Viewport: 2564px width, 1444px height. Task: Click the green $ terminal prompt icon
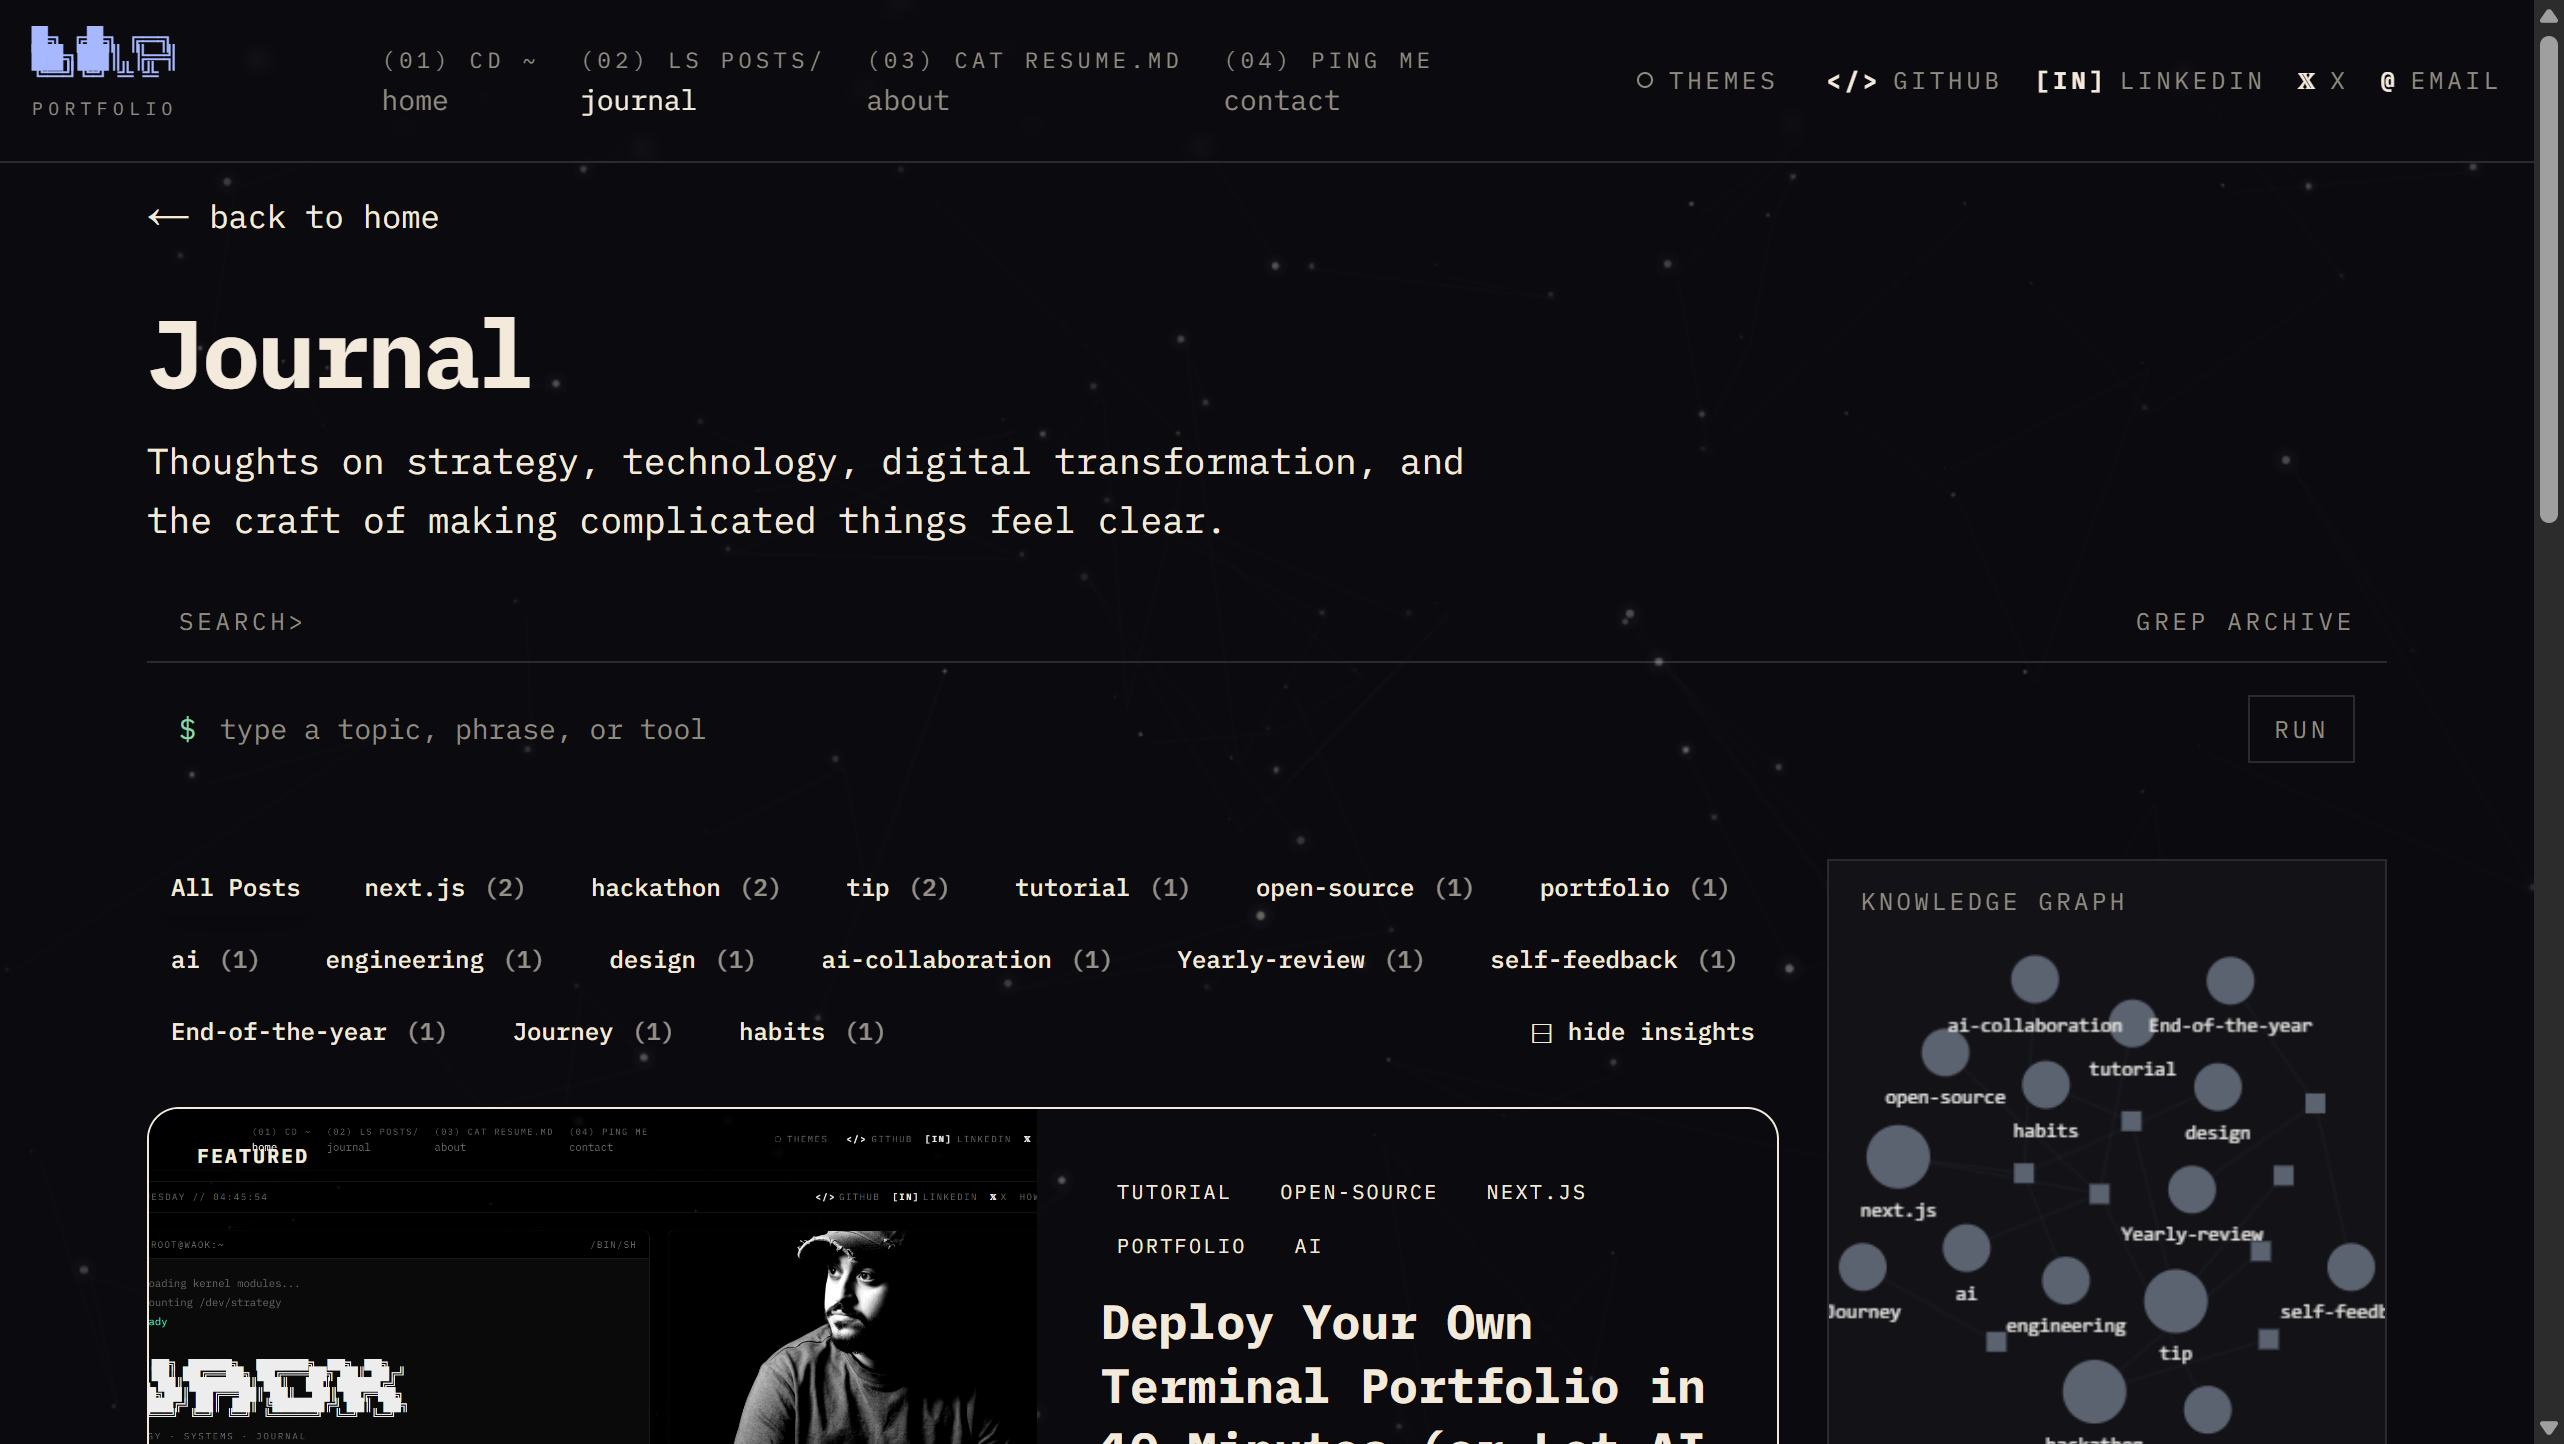pos(189,729)
